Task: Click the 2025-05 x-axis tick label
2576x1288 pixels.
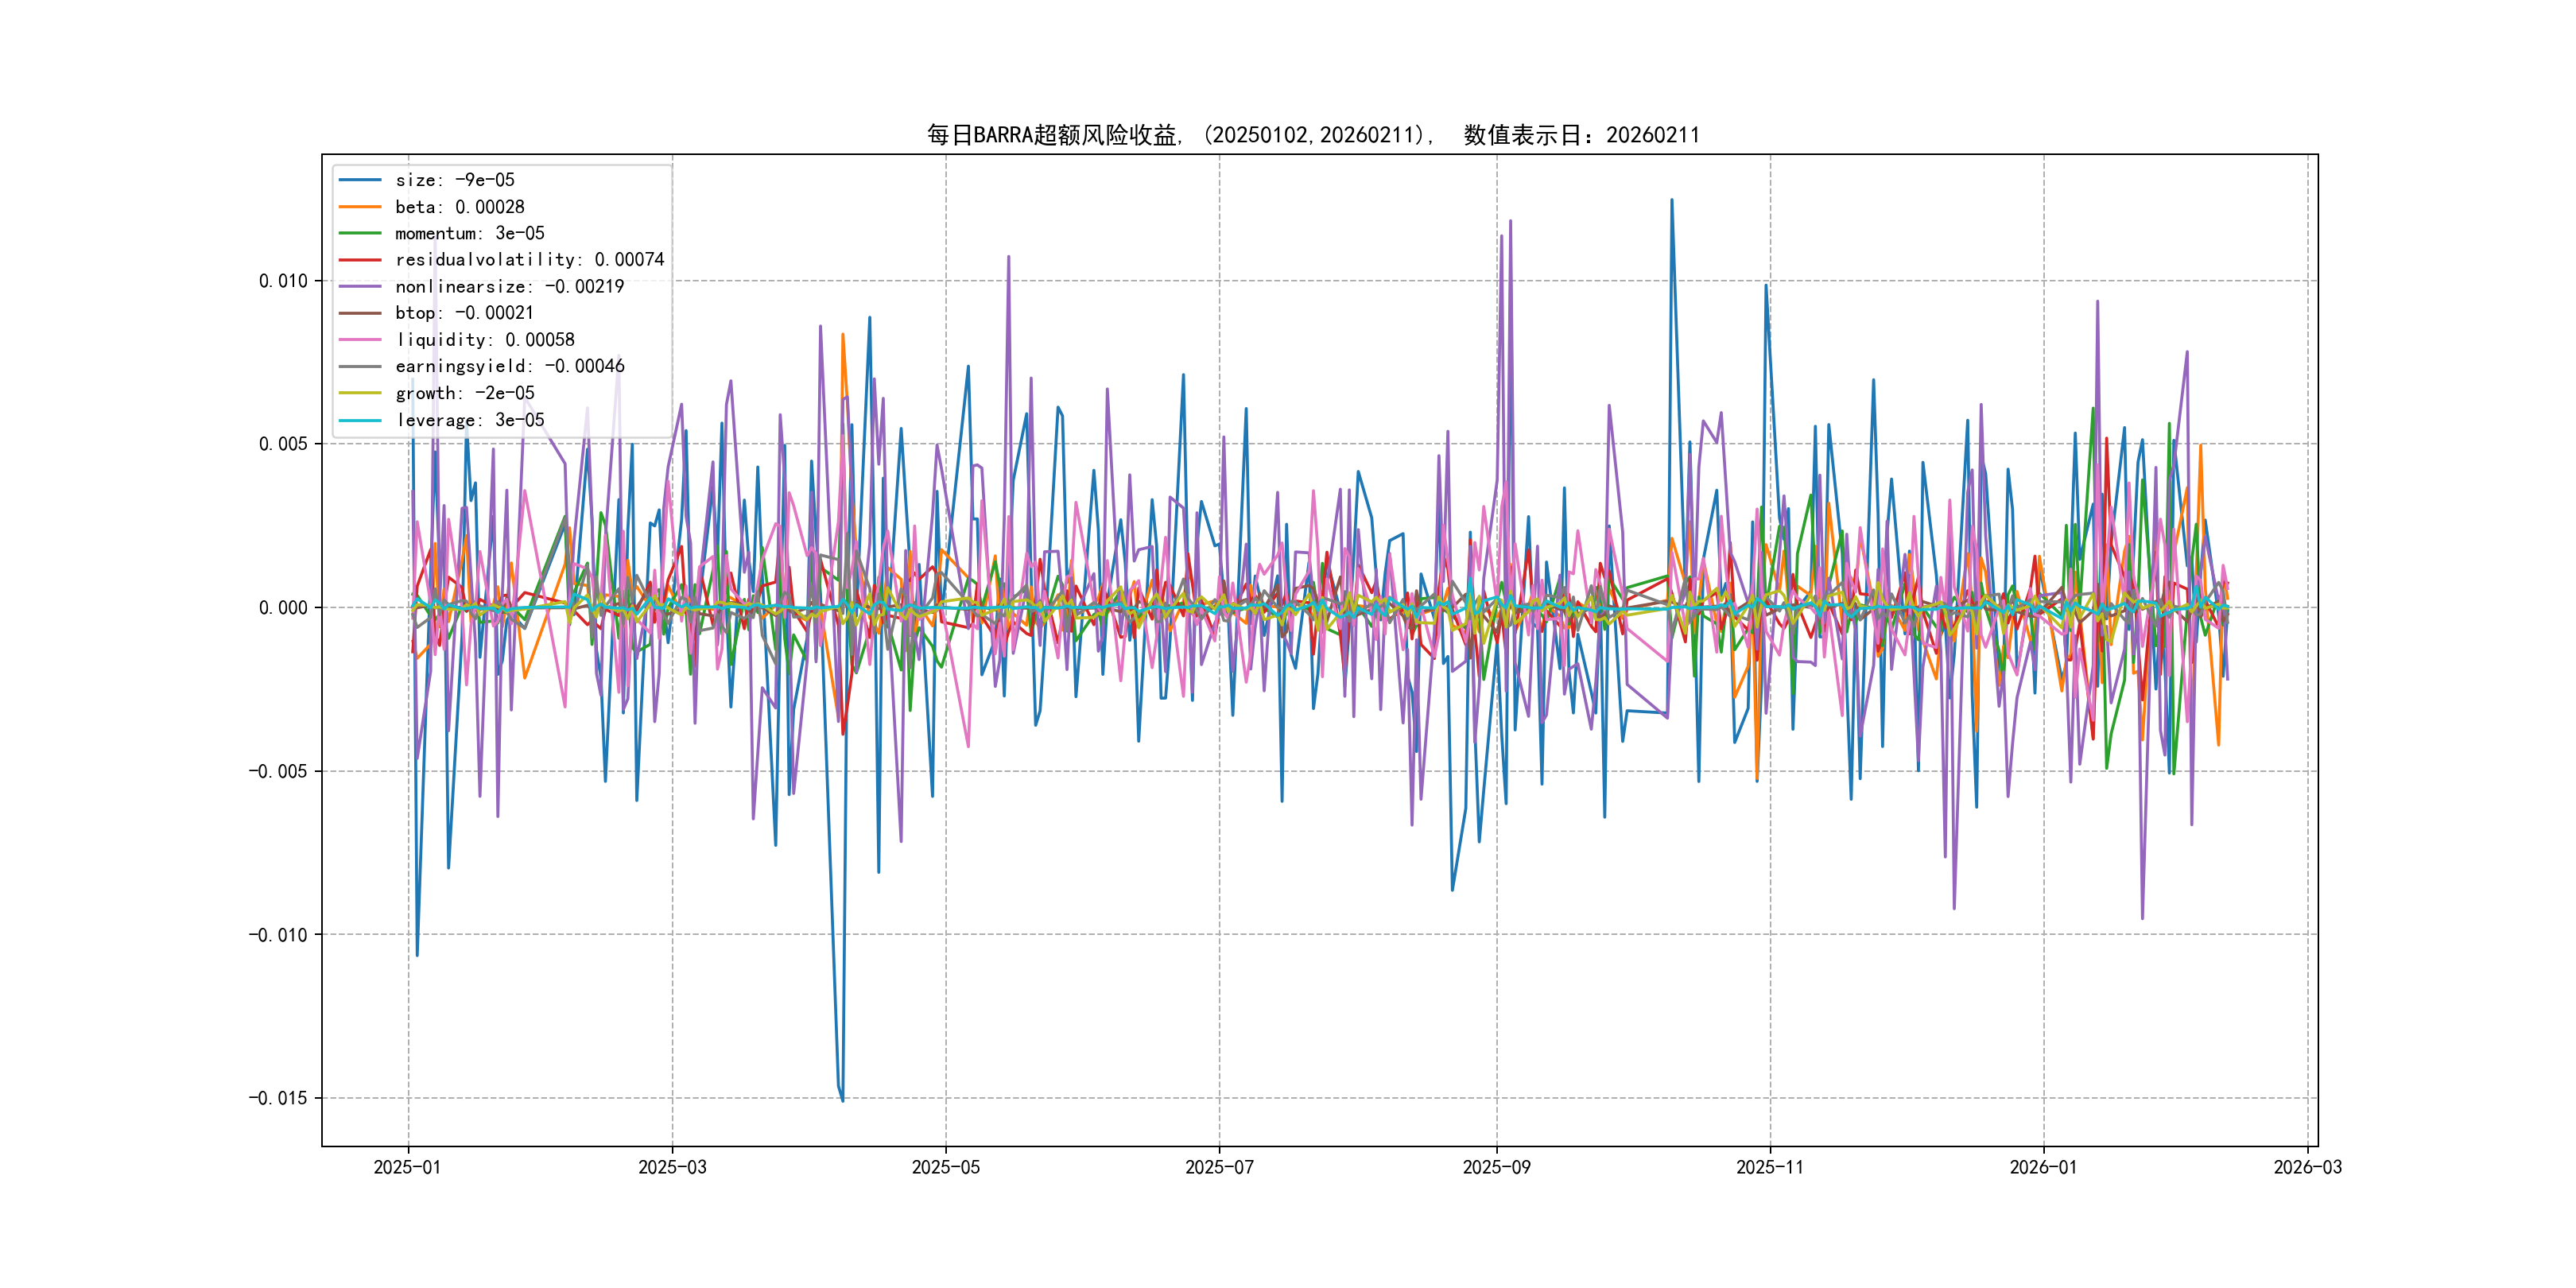Action: 945,1167
